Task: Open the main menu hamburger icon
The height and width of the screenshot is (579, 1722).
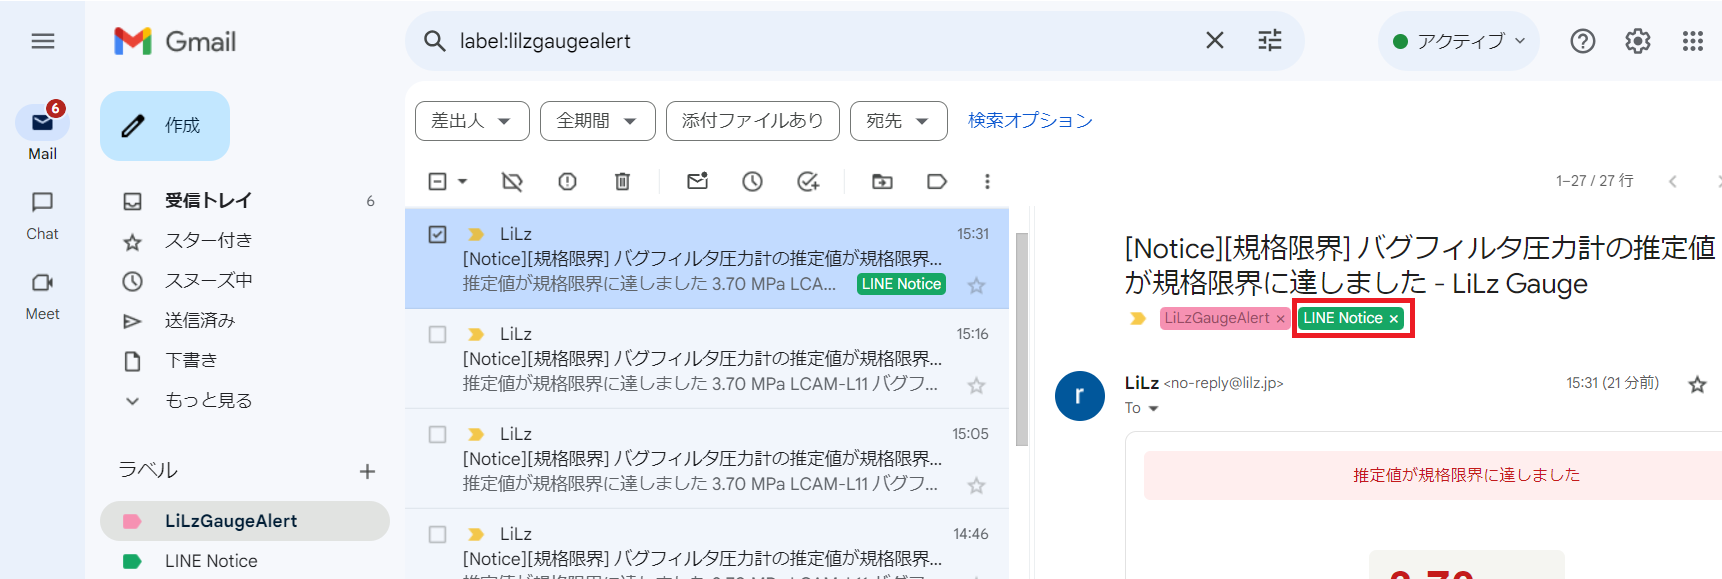Action: pos(42,41)
